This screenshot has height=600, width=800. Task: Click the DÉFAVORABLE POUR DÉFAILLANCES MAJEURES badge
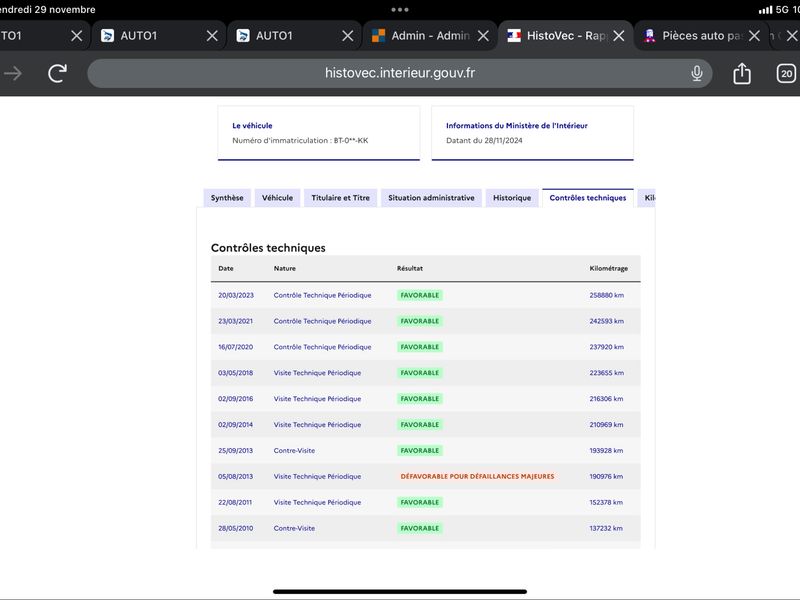[477, 477]
